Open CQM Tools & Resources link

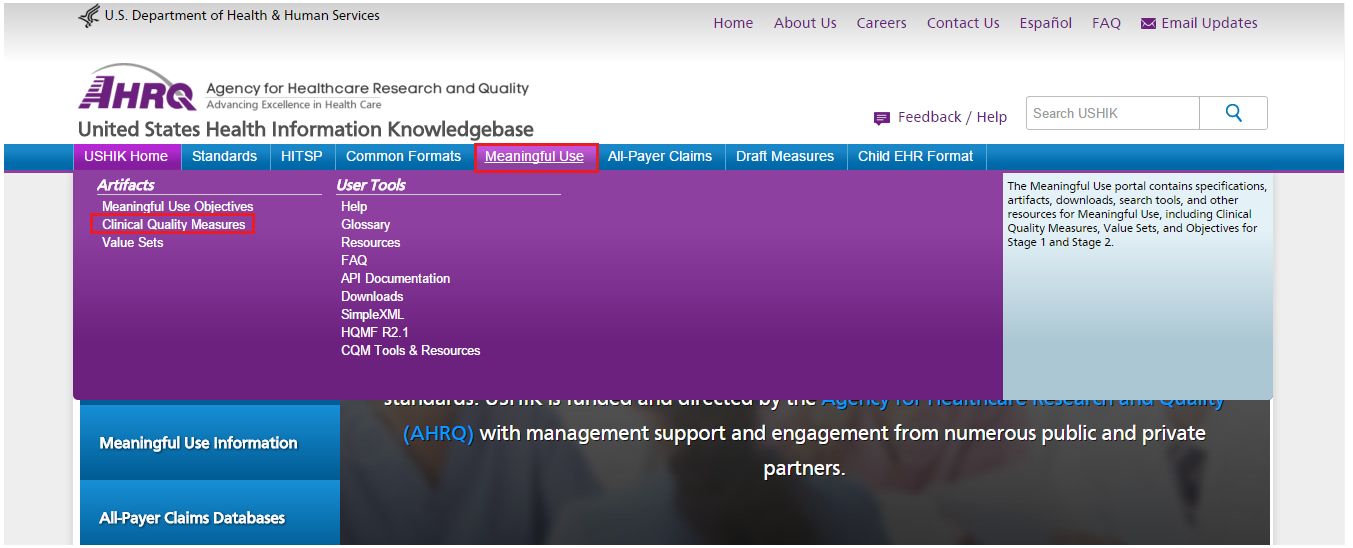coord(411,350)
